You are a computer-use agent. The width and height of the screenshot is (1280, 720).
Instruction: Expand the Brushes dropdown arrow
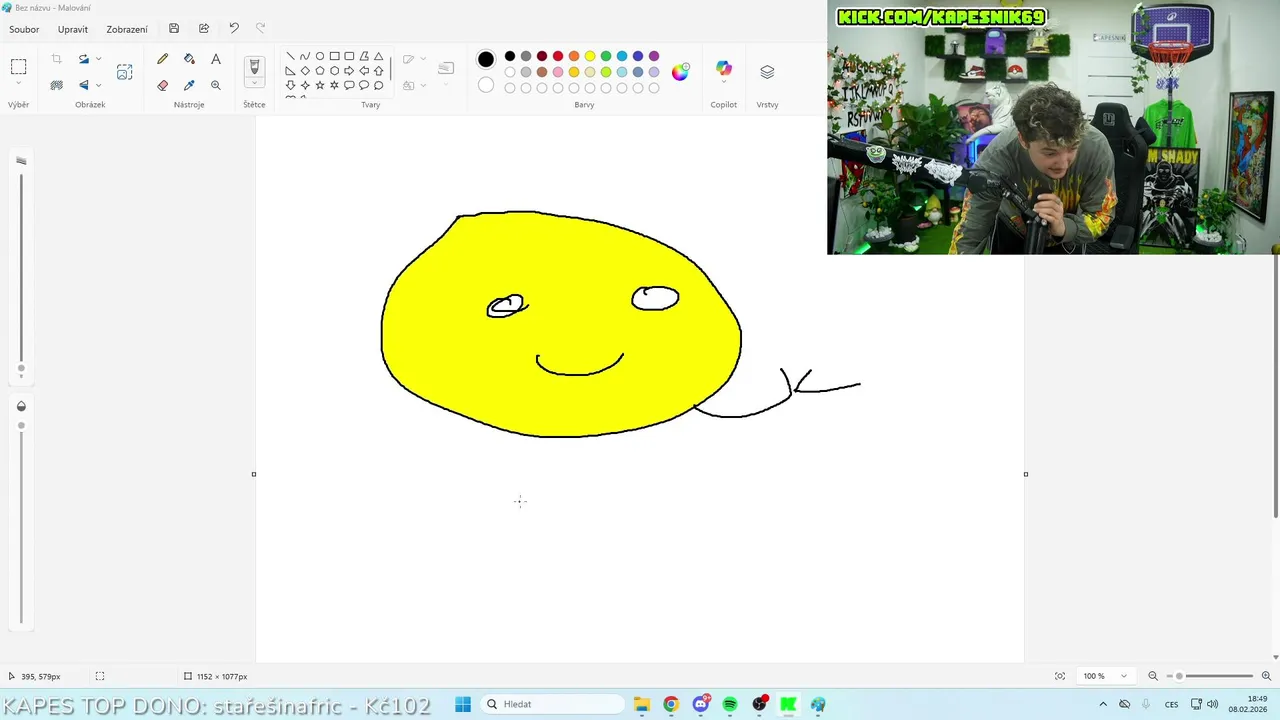(x=254, y=83)
